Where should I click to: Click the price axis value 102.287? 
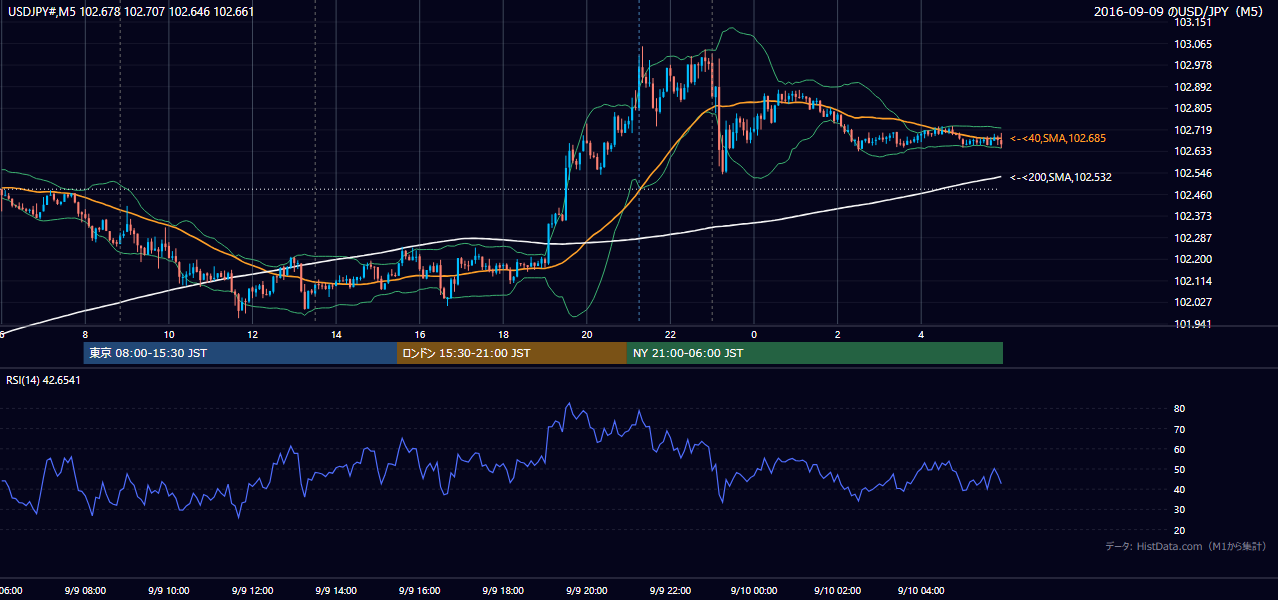tap(1193, 238)
